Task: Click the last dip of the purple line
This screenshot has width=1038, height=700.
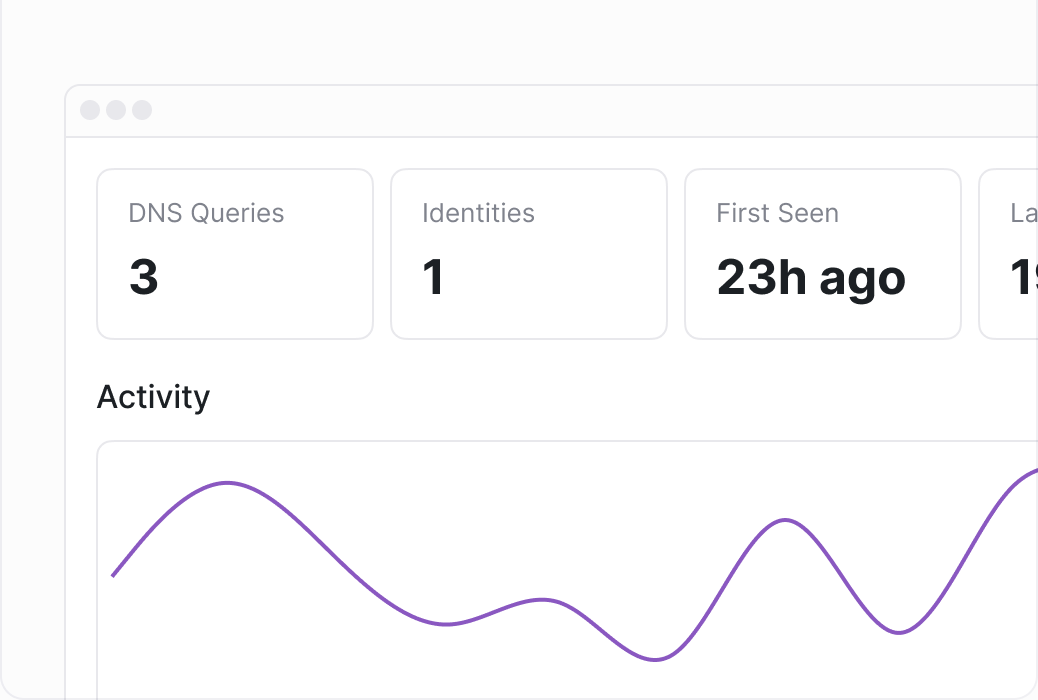Action: pos(898,633)
